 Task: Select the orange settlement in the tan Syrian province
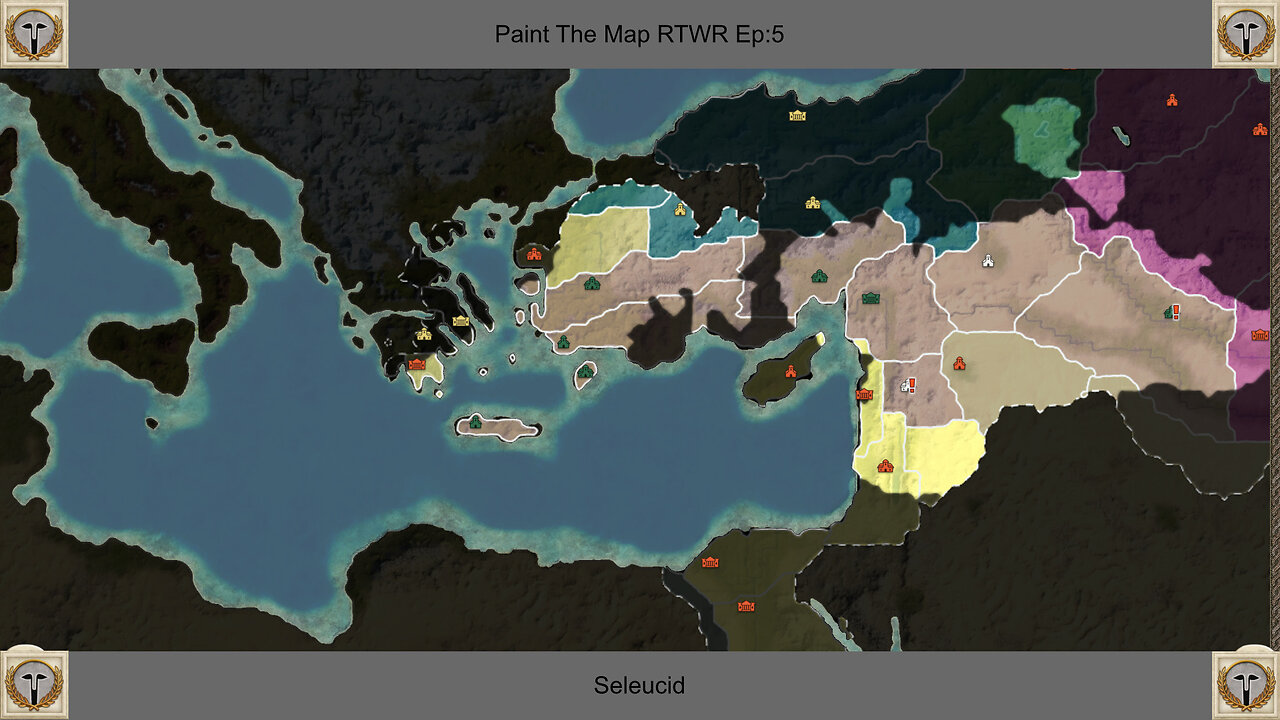coord(959,364)
